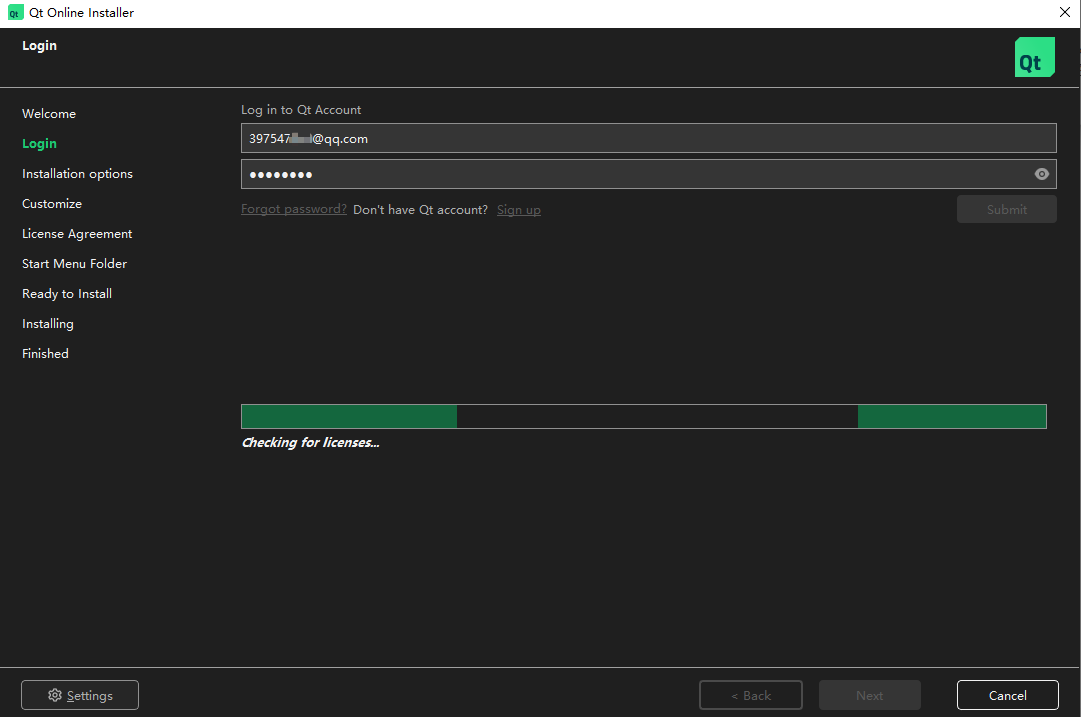Cancel the installer
Screen dimensions: 1081x717
tap(1007, 695)
